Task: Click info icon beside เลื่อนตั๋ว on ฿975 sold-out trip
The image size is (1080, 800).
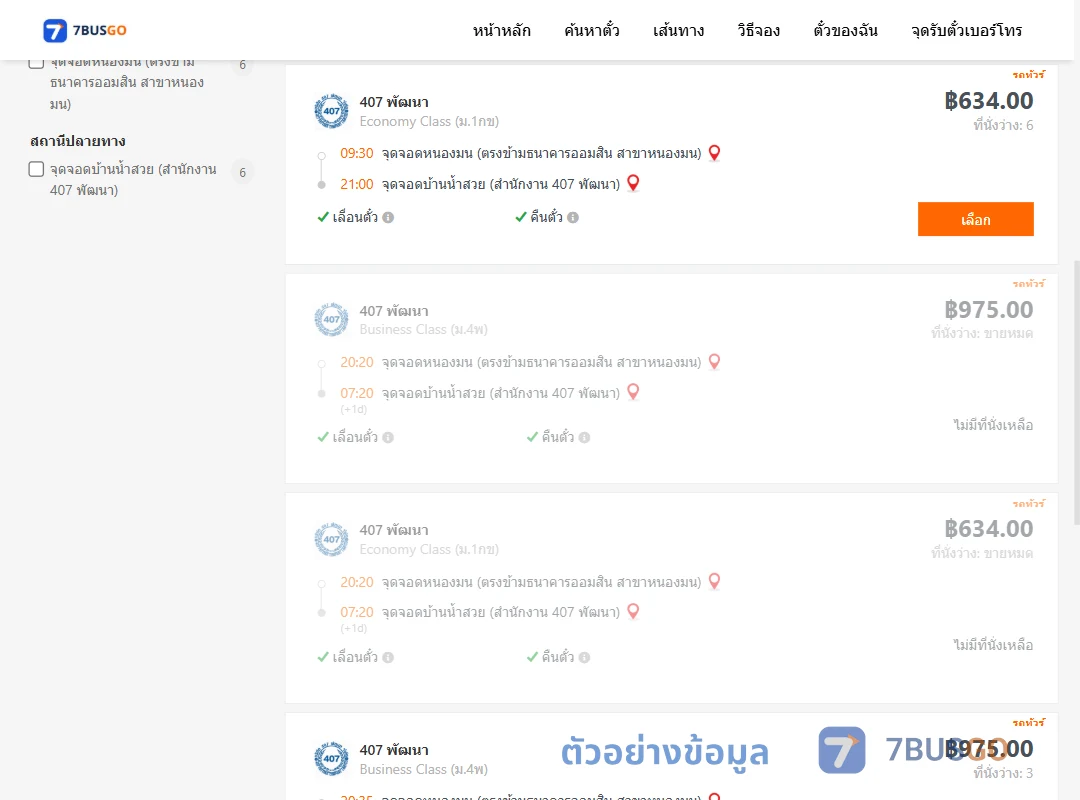Action: pyautogui.click(x=388, y=438)
